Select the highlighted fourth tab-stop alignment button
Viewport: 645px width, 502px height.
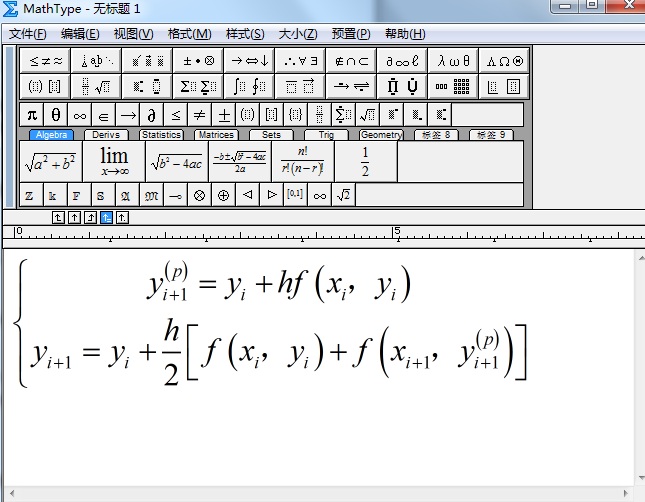(106, 217)
